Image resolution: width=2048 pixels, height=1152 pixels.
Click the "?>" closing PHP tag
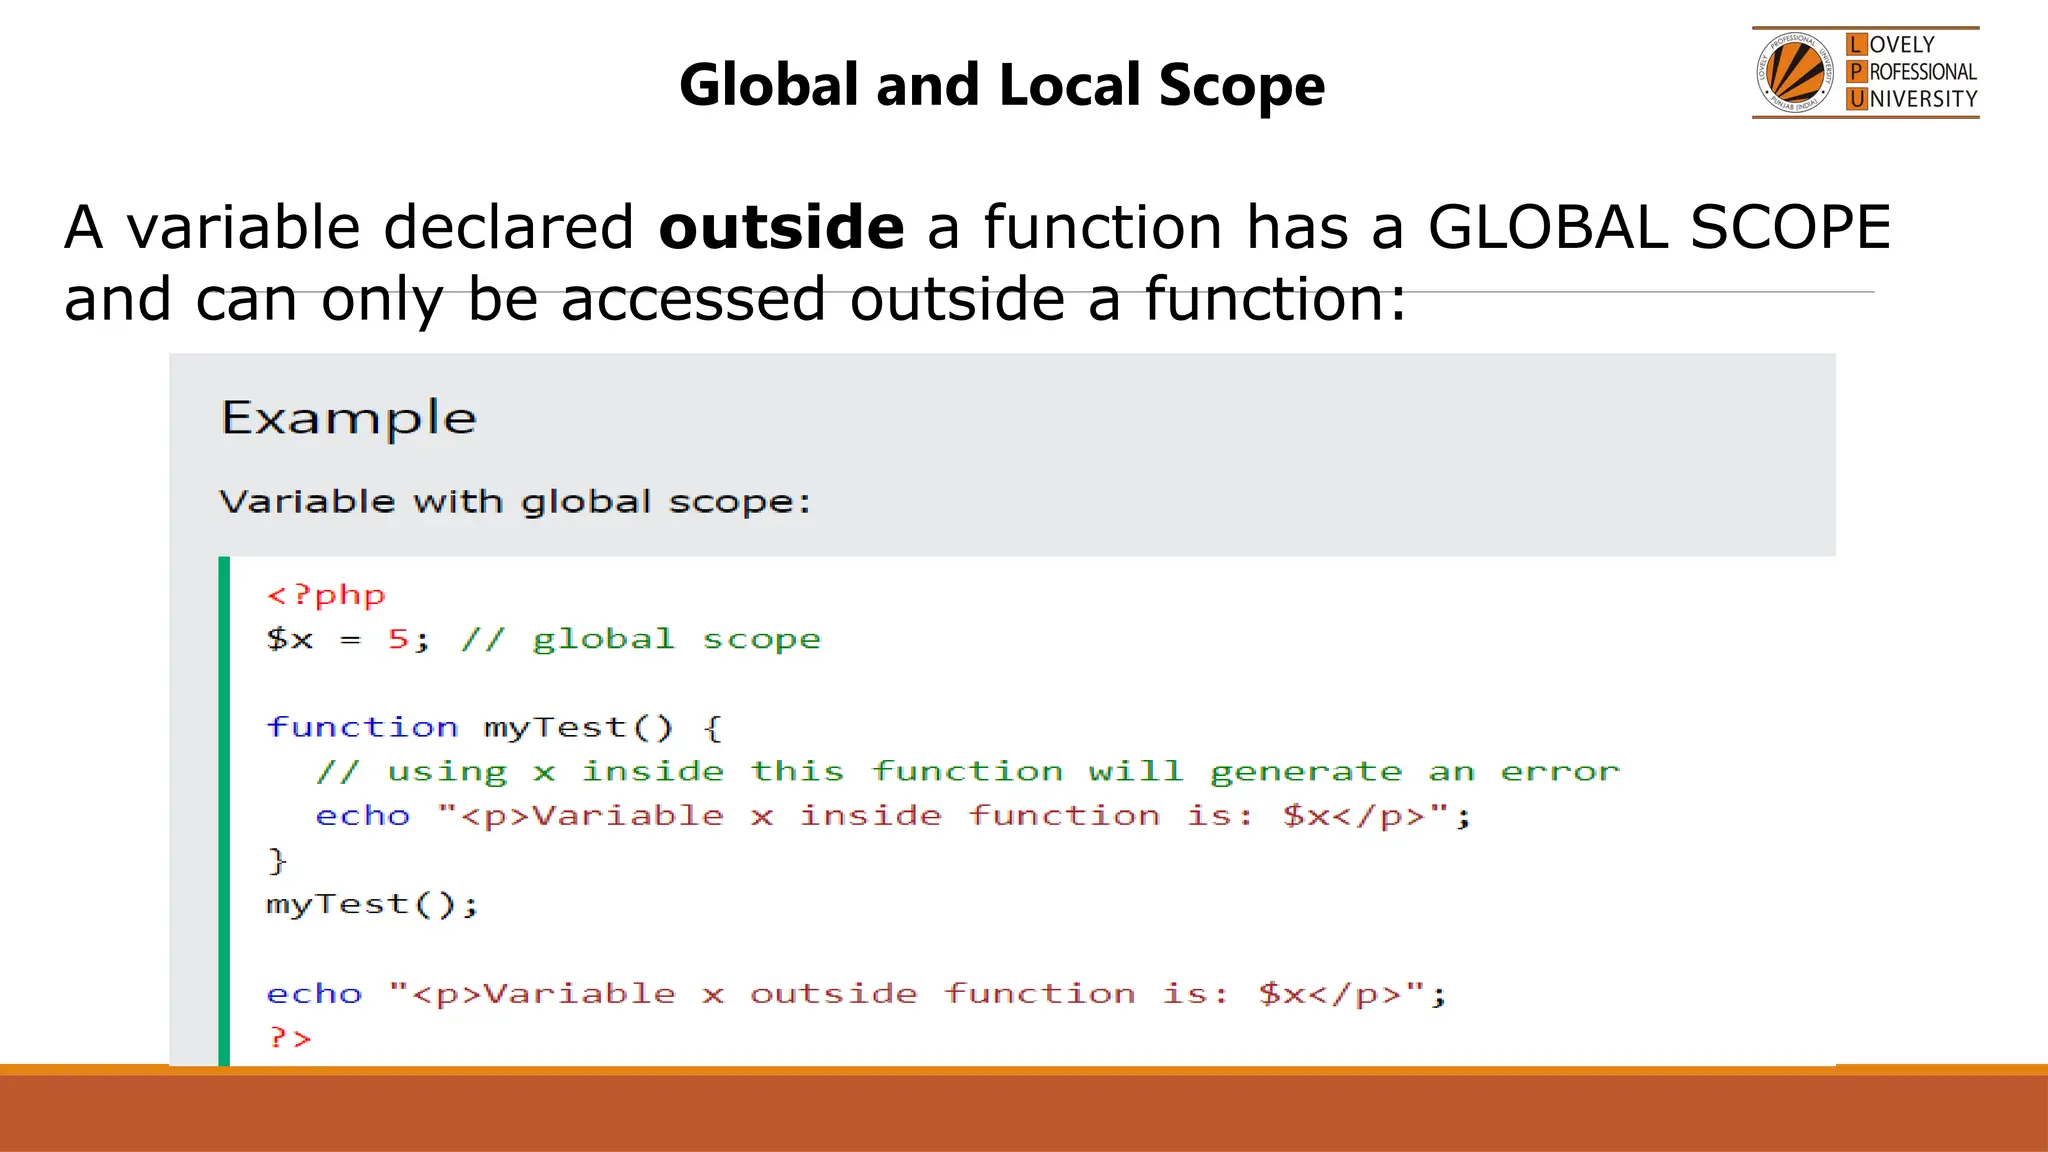click(290, 1037)
